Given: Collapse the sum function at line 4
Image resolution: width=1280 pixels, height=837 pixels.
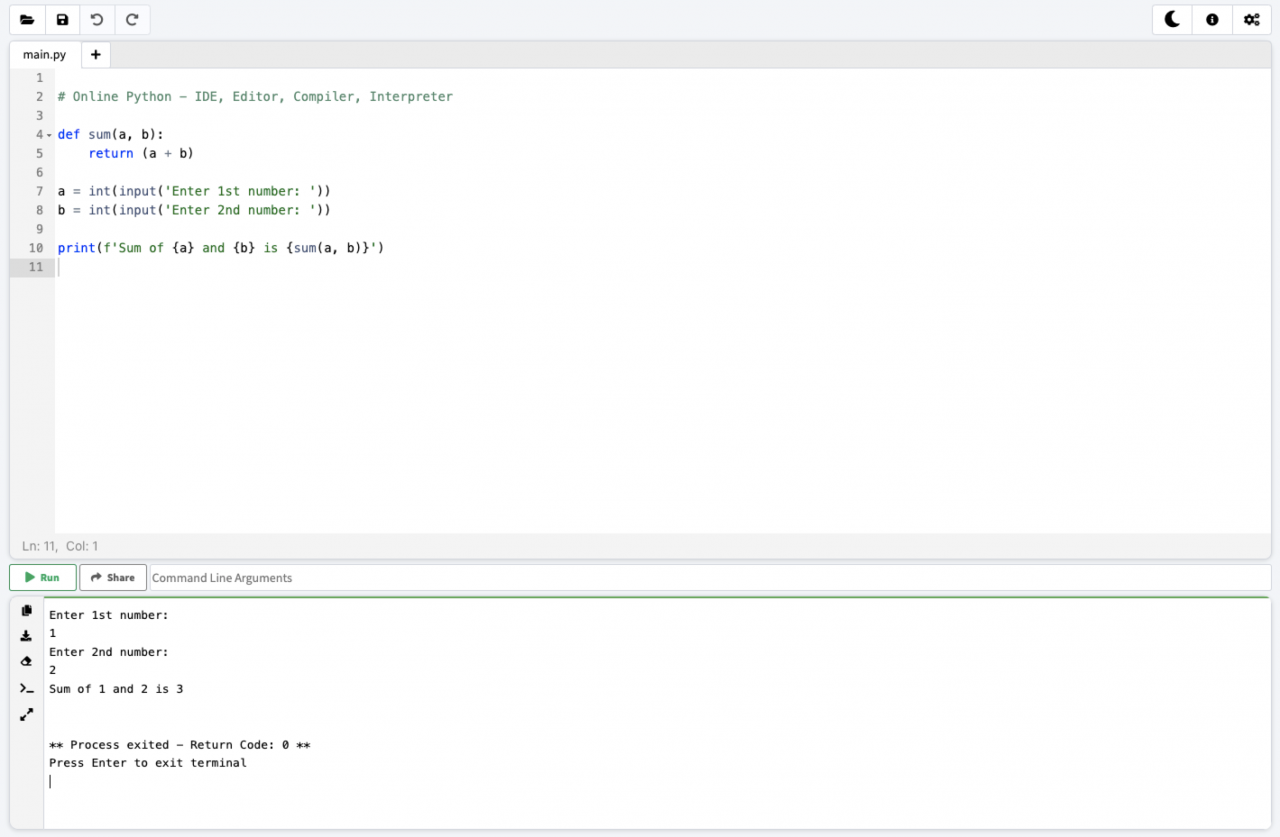Looking at the screenshot, I should [x=48, y=134].
